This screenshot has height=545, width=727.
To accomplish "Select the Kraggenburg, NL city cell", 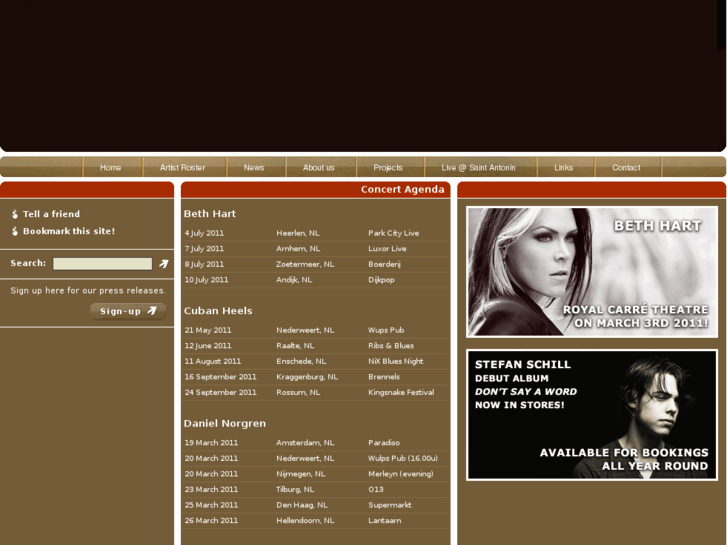I will pyautogui.click(x=307, y=377).
